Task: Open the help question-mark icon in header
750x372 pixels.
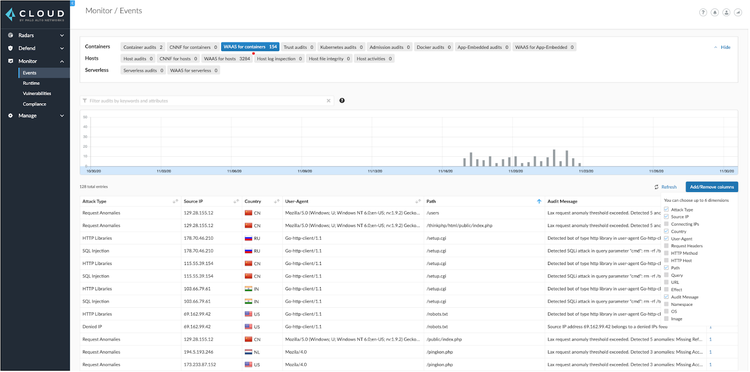Action: 703,13
